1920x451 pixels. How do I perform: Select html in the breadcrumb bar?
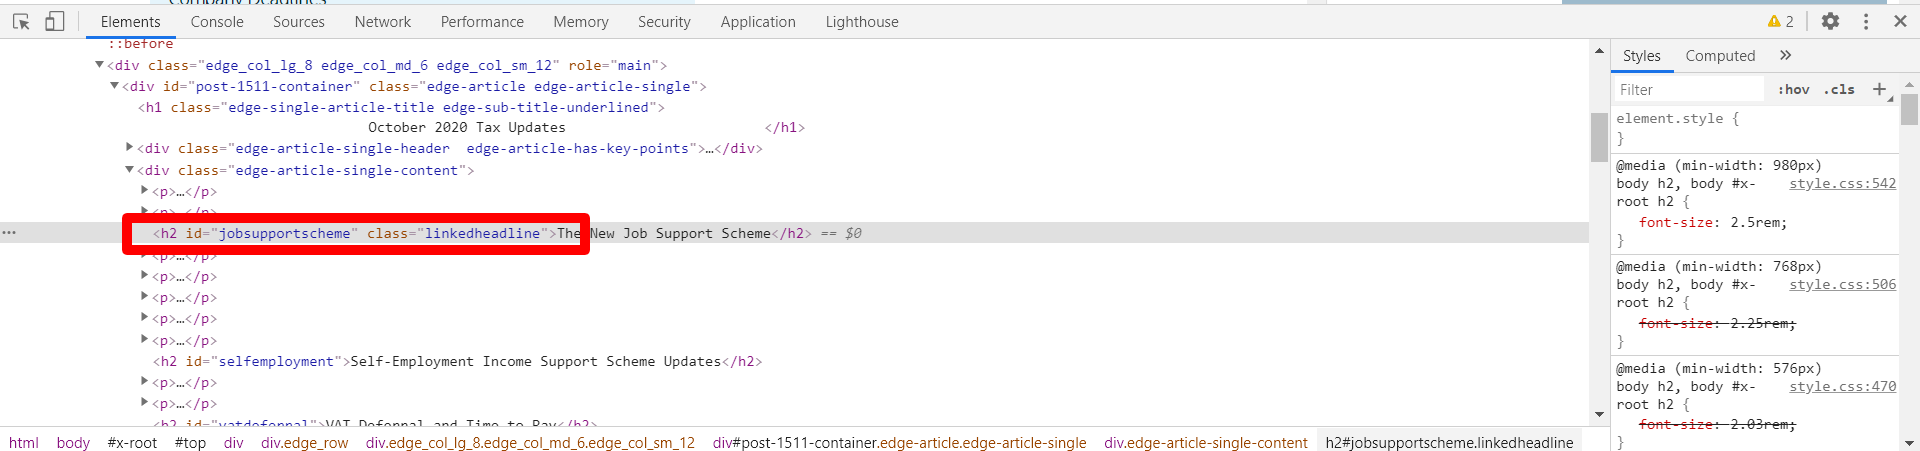pos(24,442)
